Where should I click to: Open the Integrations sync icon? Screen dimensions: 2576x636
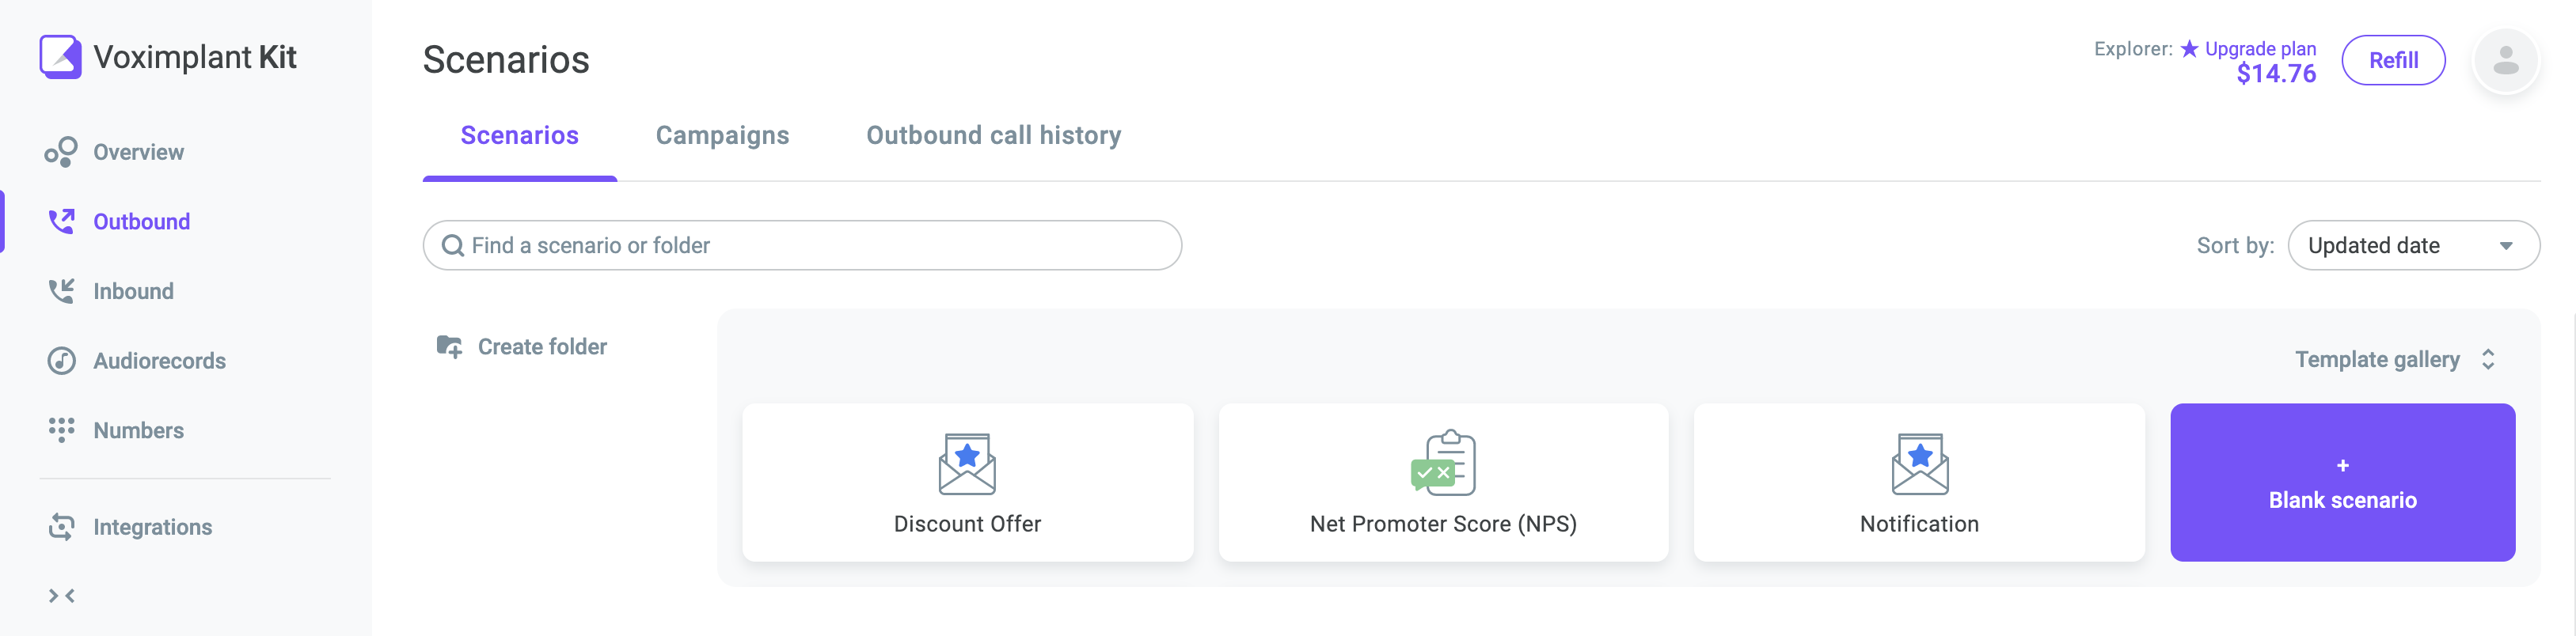click(61, 527)
